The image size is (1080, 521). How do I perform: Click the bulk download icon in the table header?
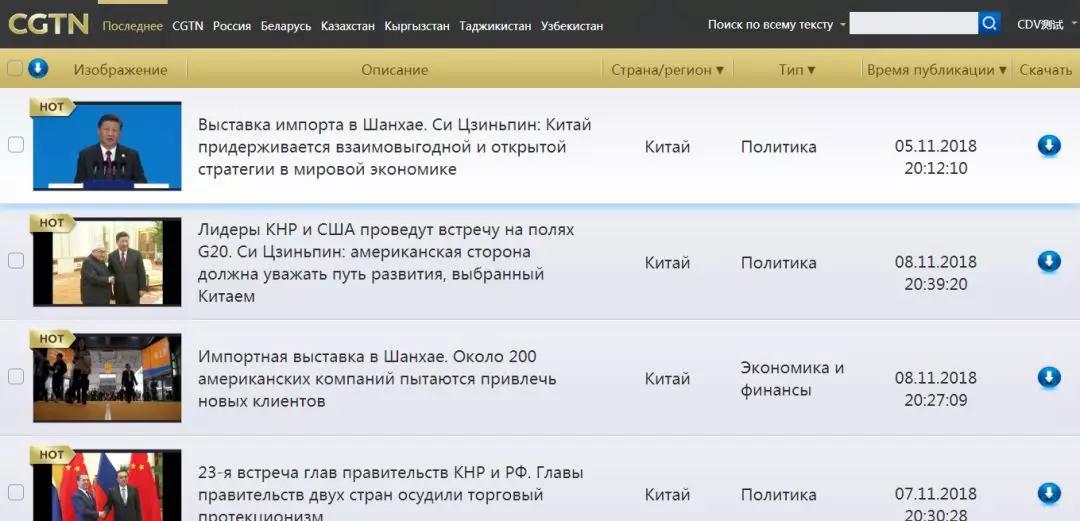(x=38, y=68)
